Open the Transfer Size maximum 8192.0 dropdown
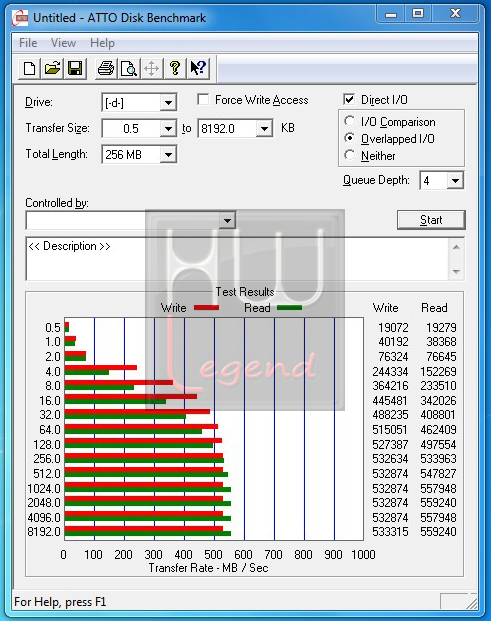 (264, 129)
